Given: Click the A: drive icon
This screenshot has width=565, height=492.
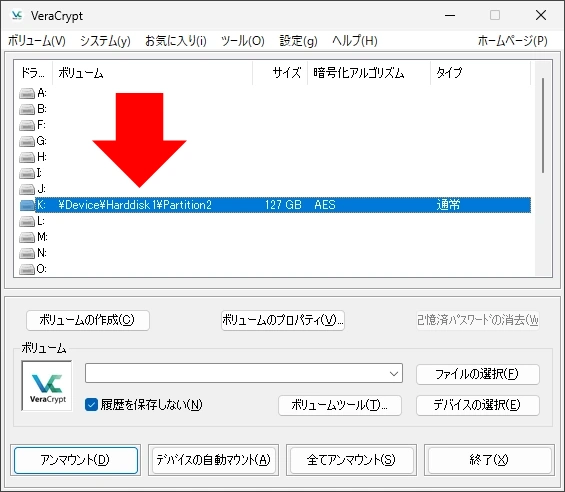Looking at the screenshot, I should click(27, 93).
